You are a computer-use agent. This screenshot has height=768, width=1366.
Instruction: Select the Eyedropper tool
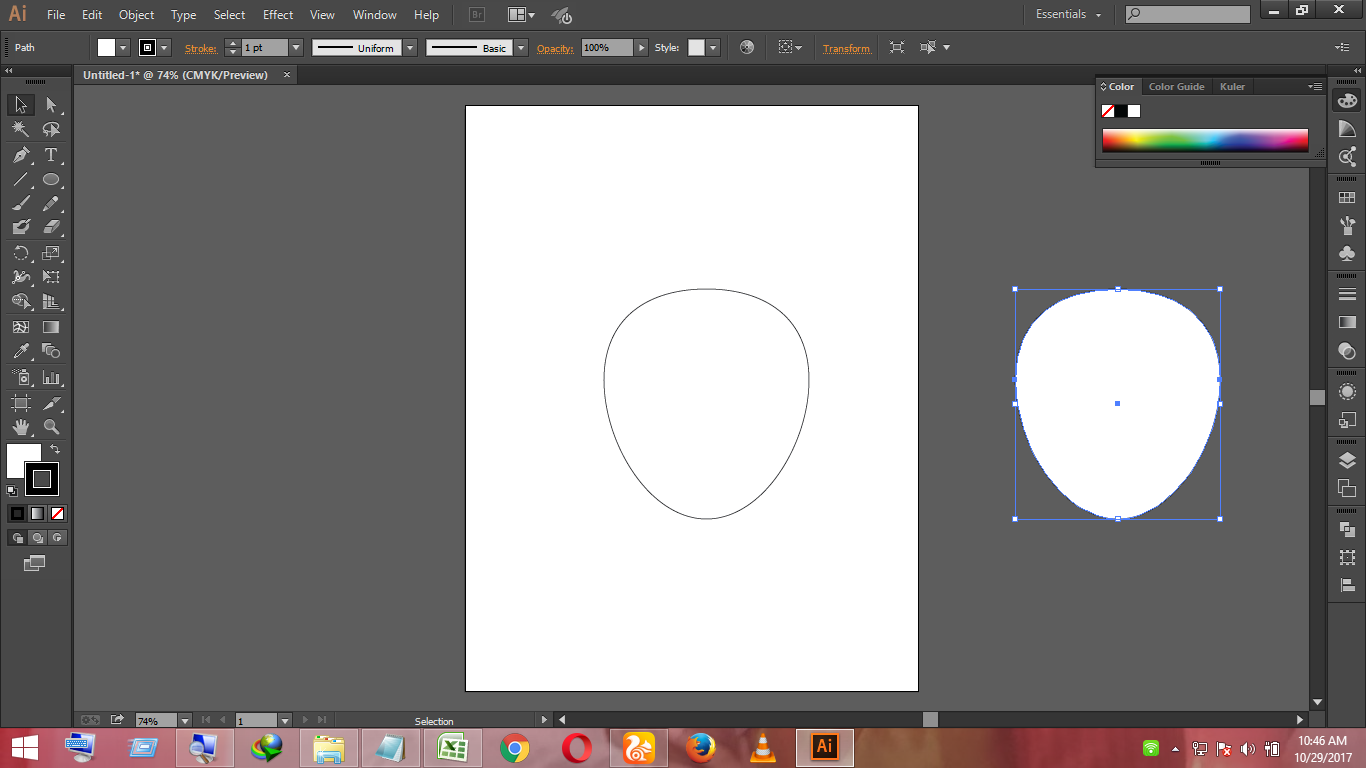point(20,351)
